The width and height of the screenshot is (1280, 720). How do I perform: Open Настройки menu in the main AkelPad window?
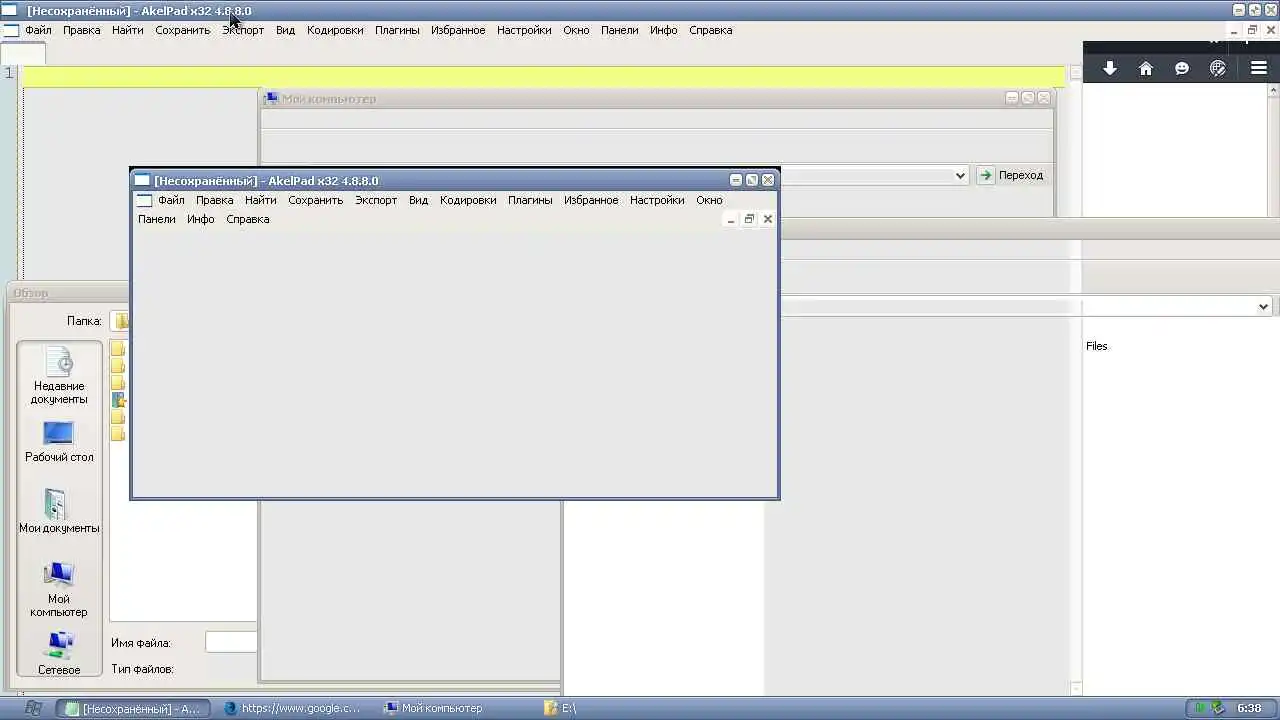pos(524,30)
